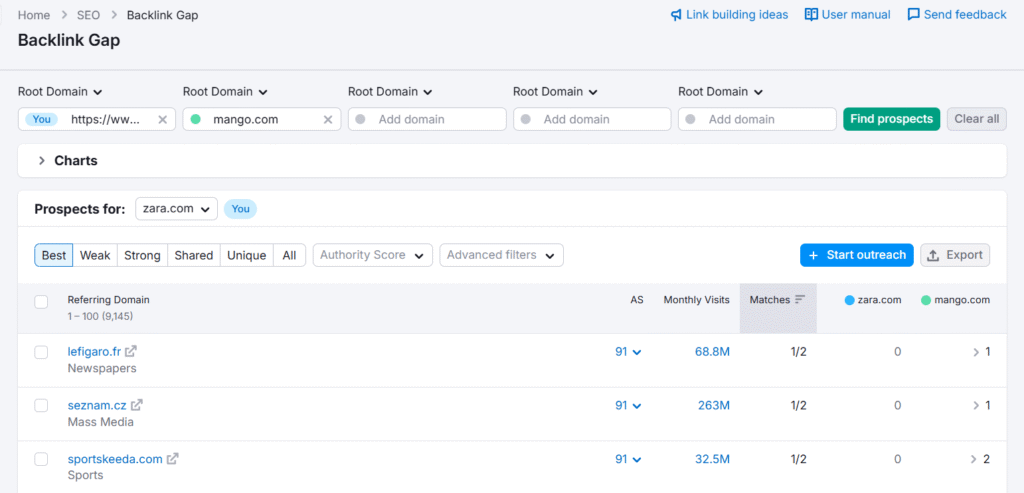Go to SEO breadcrumb

[x=89, y=15]
